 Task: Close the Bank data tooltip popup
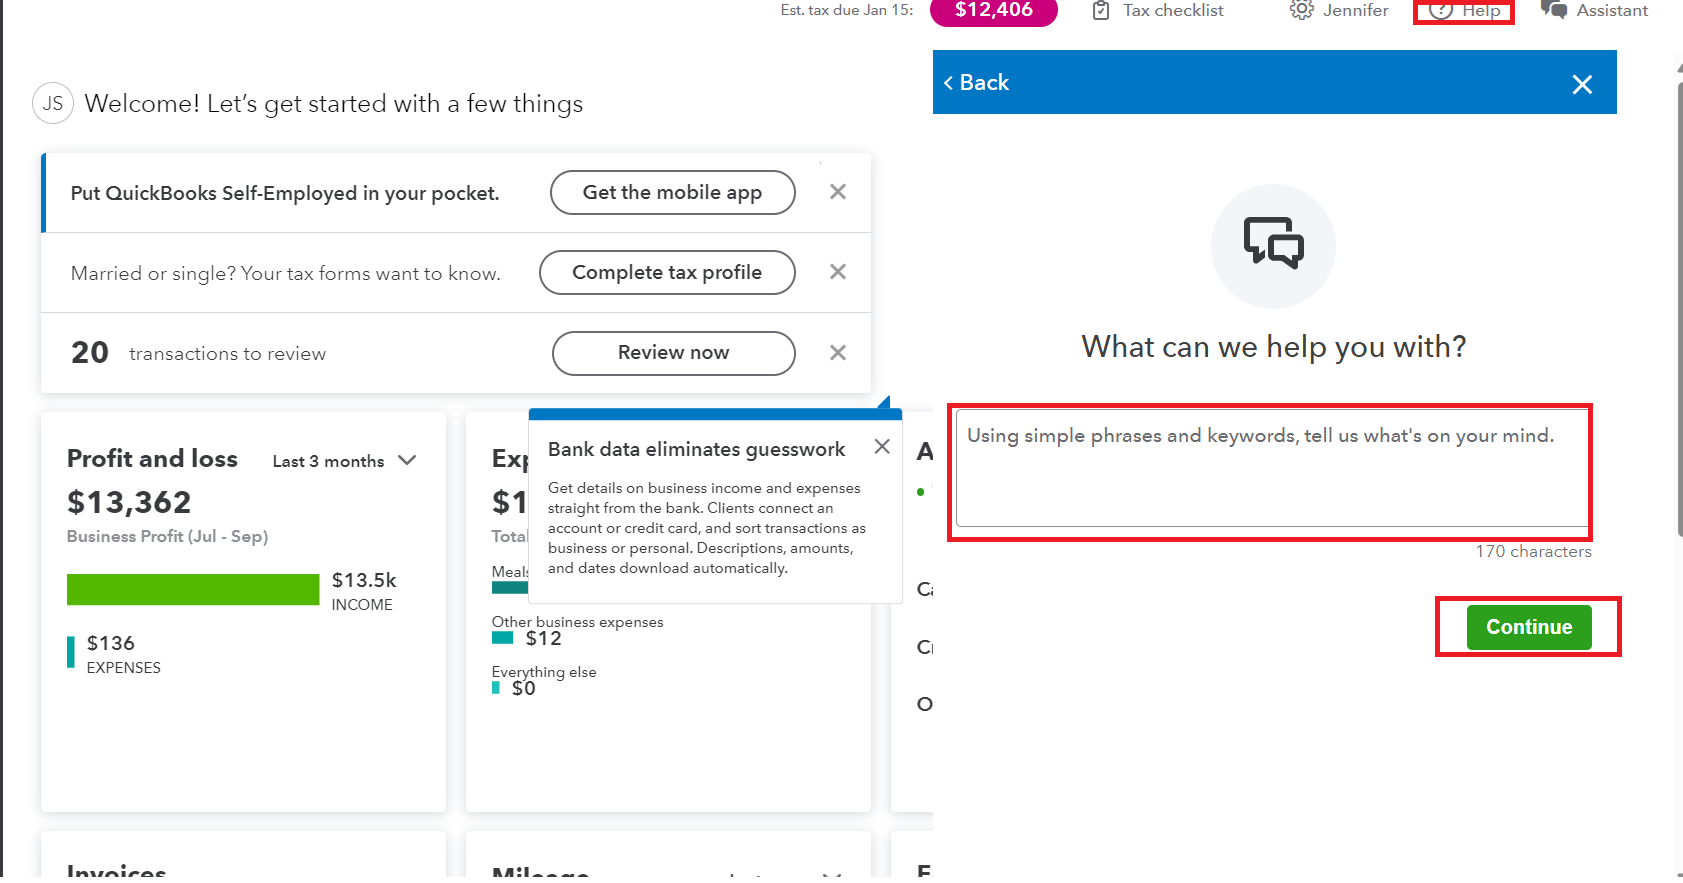click(882, 447)
